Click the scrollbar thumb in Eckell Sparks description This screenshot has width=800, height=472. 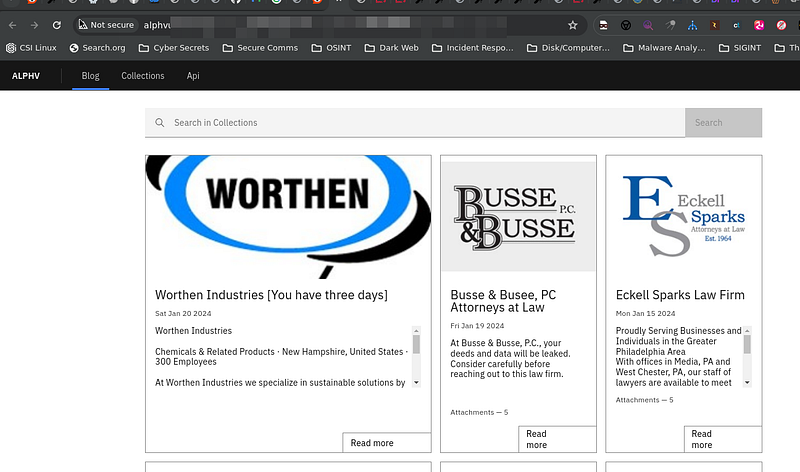point(747,344)
